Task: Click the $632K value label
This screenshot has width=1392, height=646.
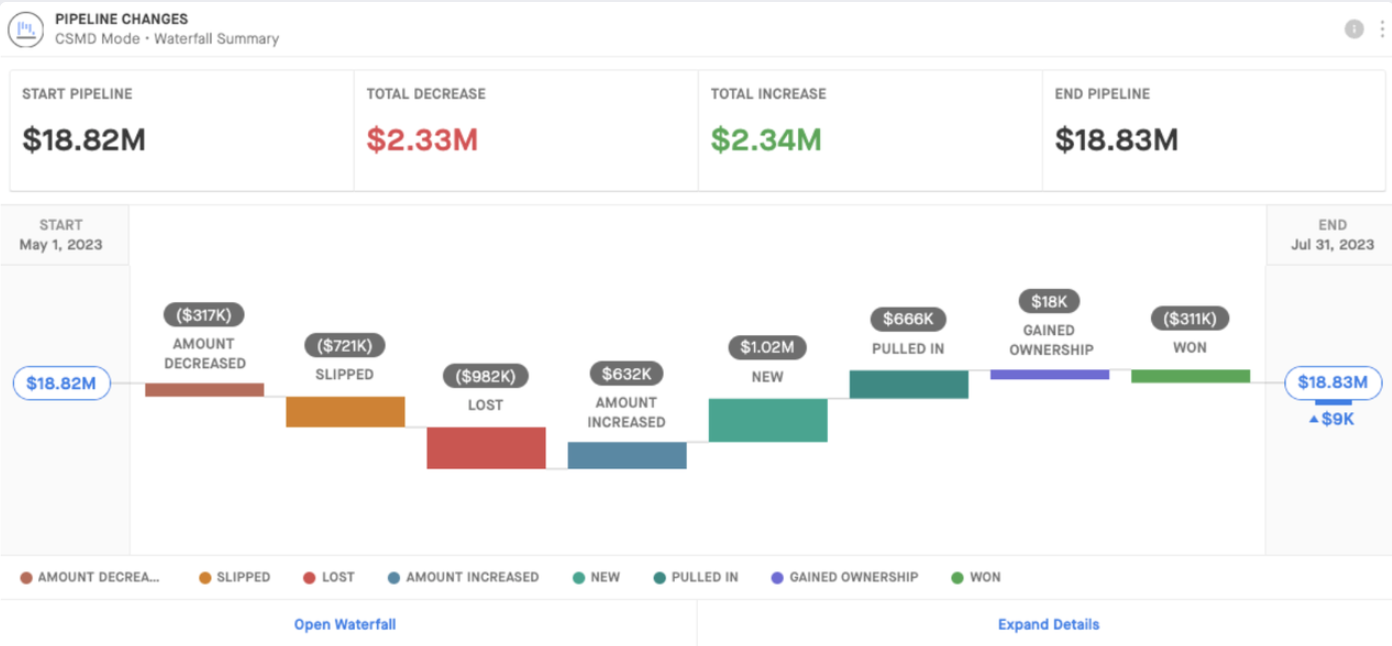Action: click(627, 374)
